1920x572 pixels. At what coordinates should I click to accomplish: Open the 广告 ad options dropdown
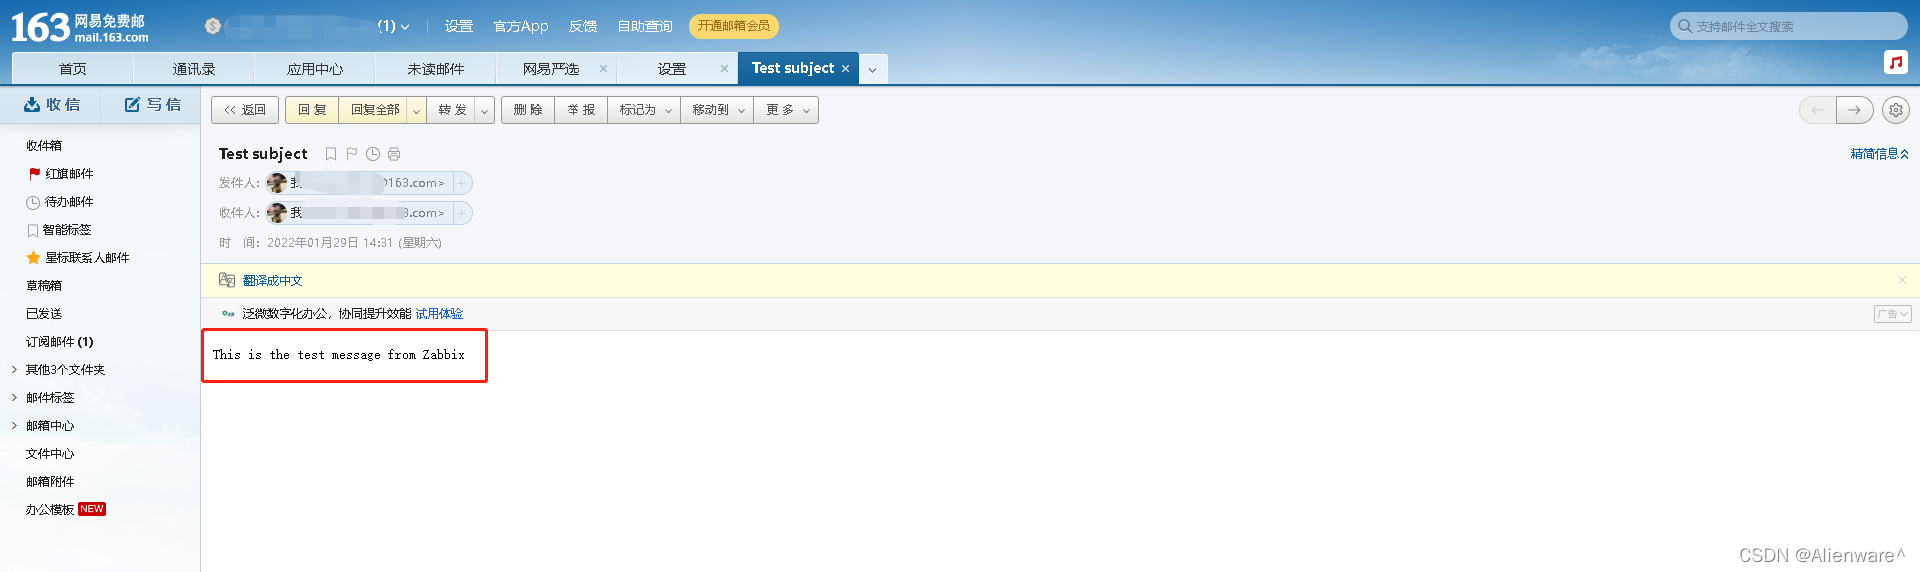pyautogui.click(x=1892, y=314)
